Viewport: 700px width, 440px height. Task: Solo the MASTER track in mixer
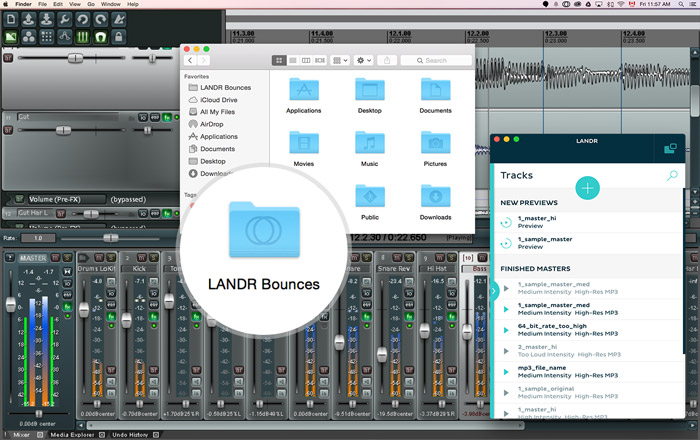(67, 258)
